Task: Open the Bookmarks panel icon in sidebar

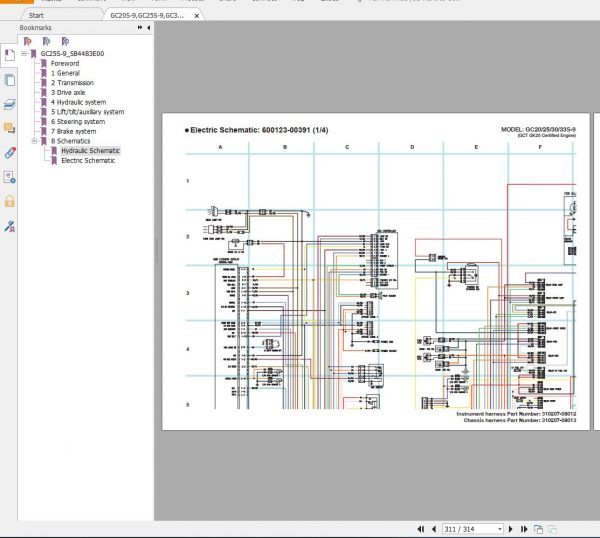Action: pyautogui.click(x=9, y=55)
